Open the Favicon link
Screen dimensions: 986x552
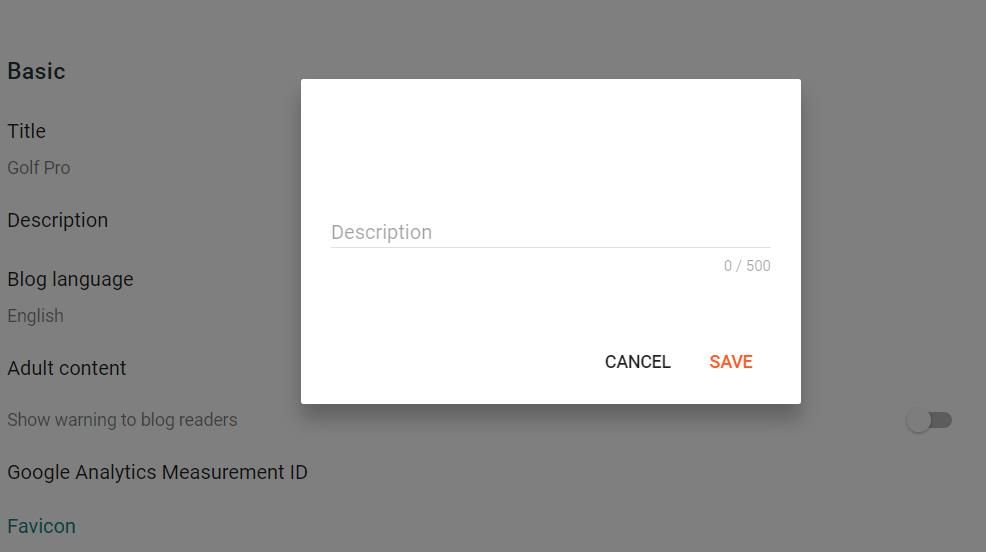coord(42,526)
